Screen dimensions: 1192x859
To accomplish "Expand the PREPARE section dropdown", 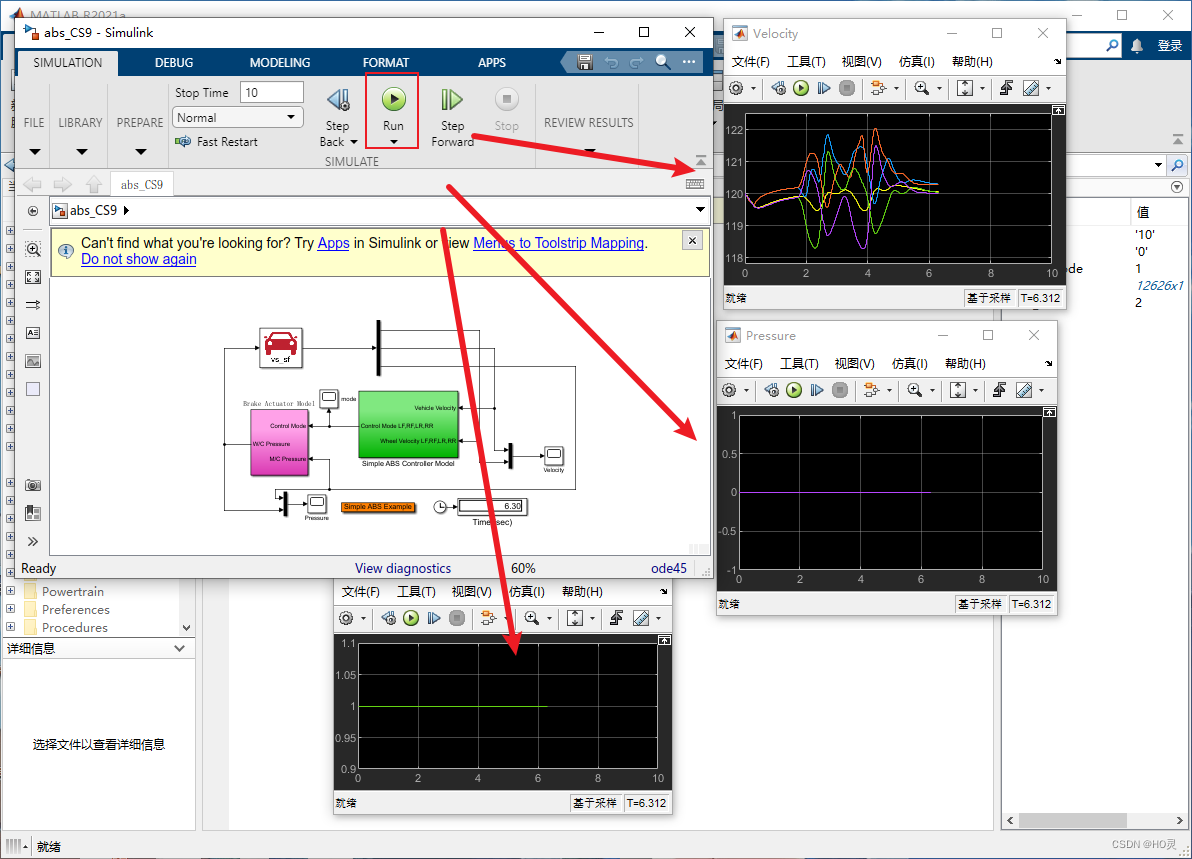I will click(141, 151).
